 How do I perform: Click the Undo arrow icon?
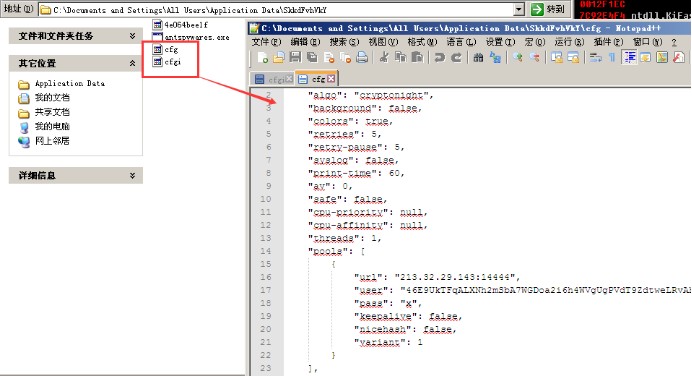pos(439,57)
